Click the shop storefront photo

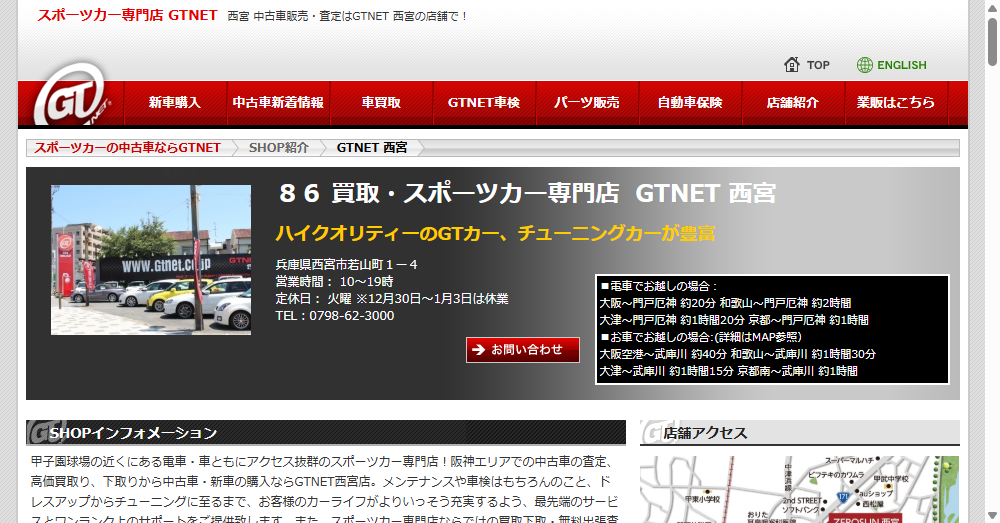pos(151,260)
